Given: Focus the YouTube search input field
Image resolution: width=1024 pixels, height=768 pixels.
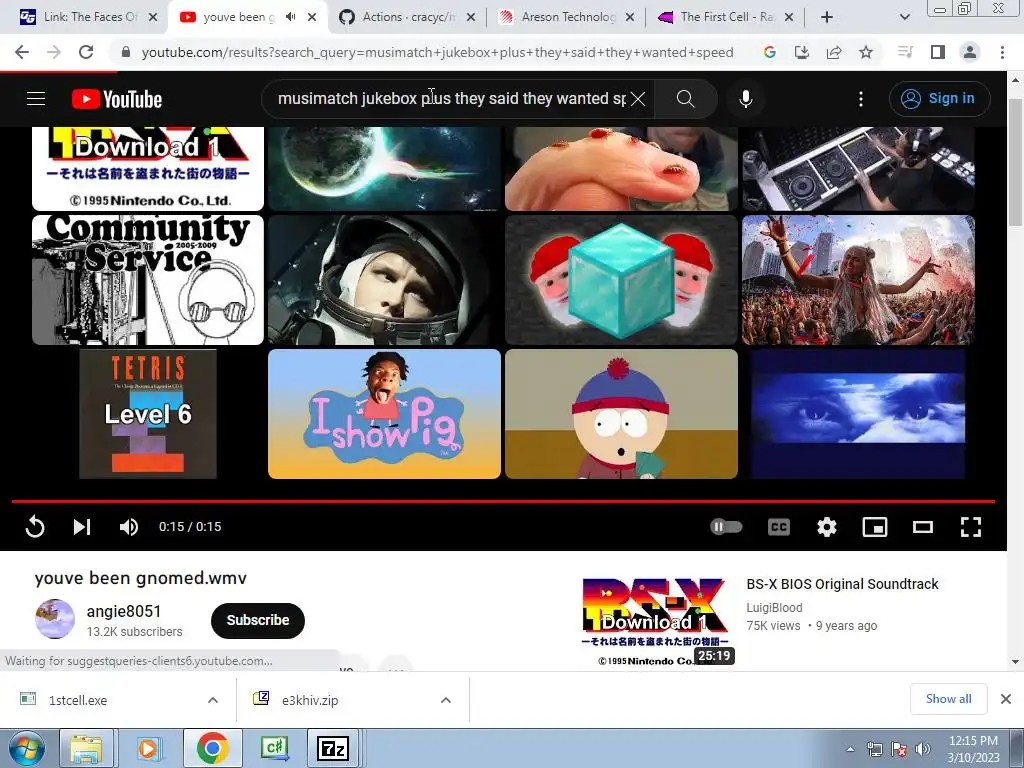Looking at the screenshot, I should tap(451, 99).
